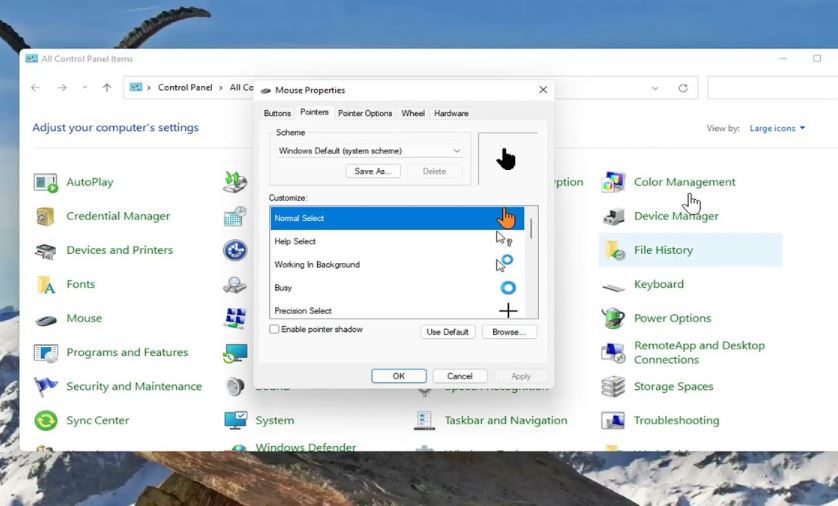The image size is (838, 506).
Task: Click the Use Default button
Action: tap(447, 332)
